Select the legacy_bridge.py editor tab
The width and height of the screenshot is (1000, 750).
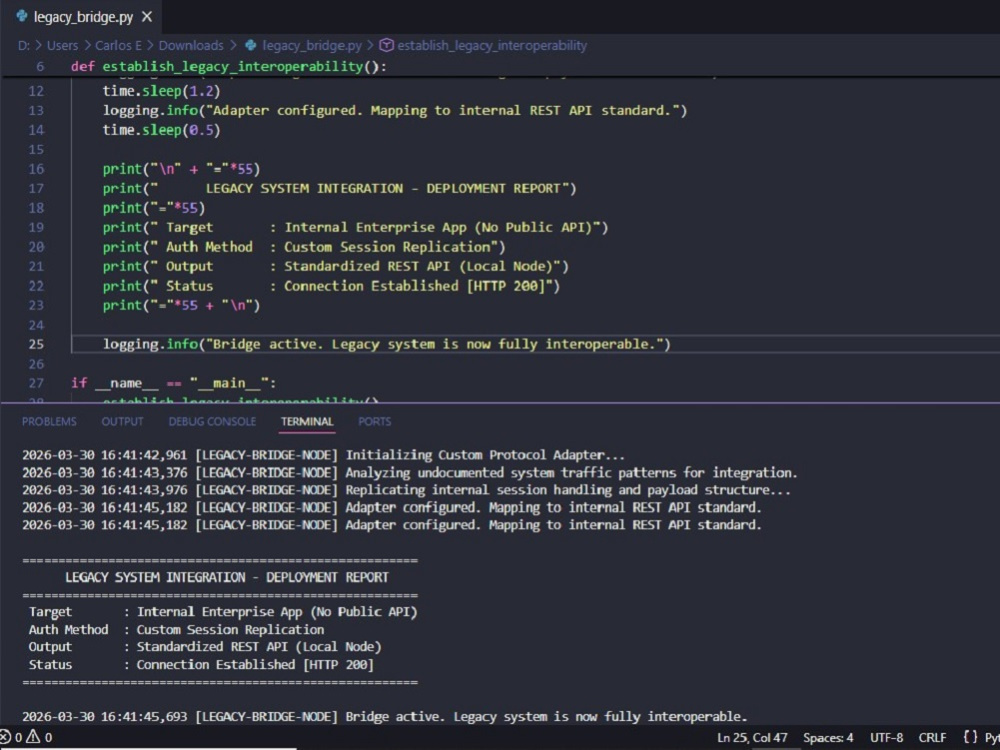pyautogui.click(x=81, y=17)
